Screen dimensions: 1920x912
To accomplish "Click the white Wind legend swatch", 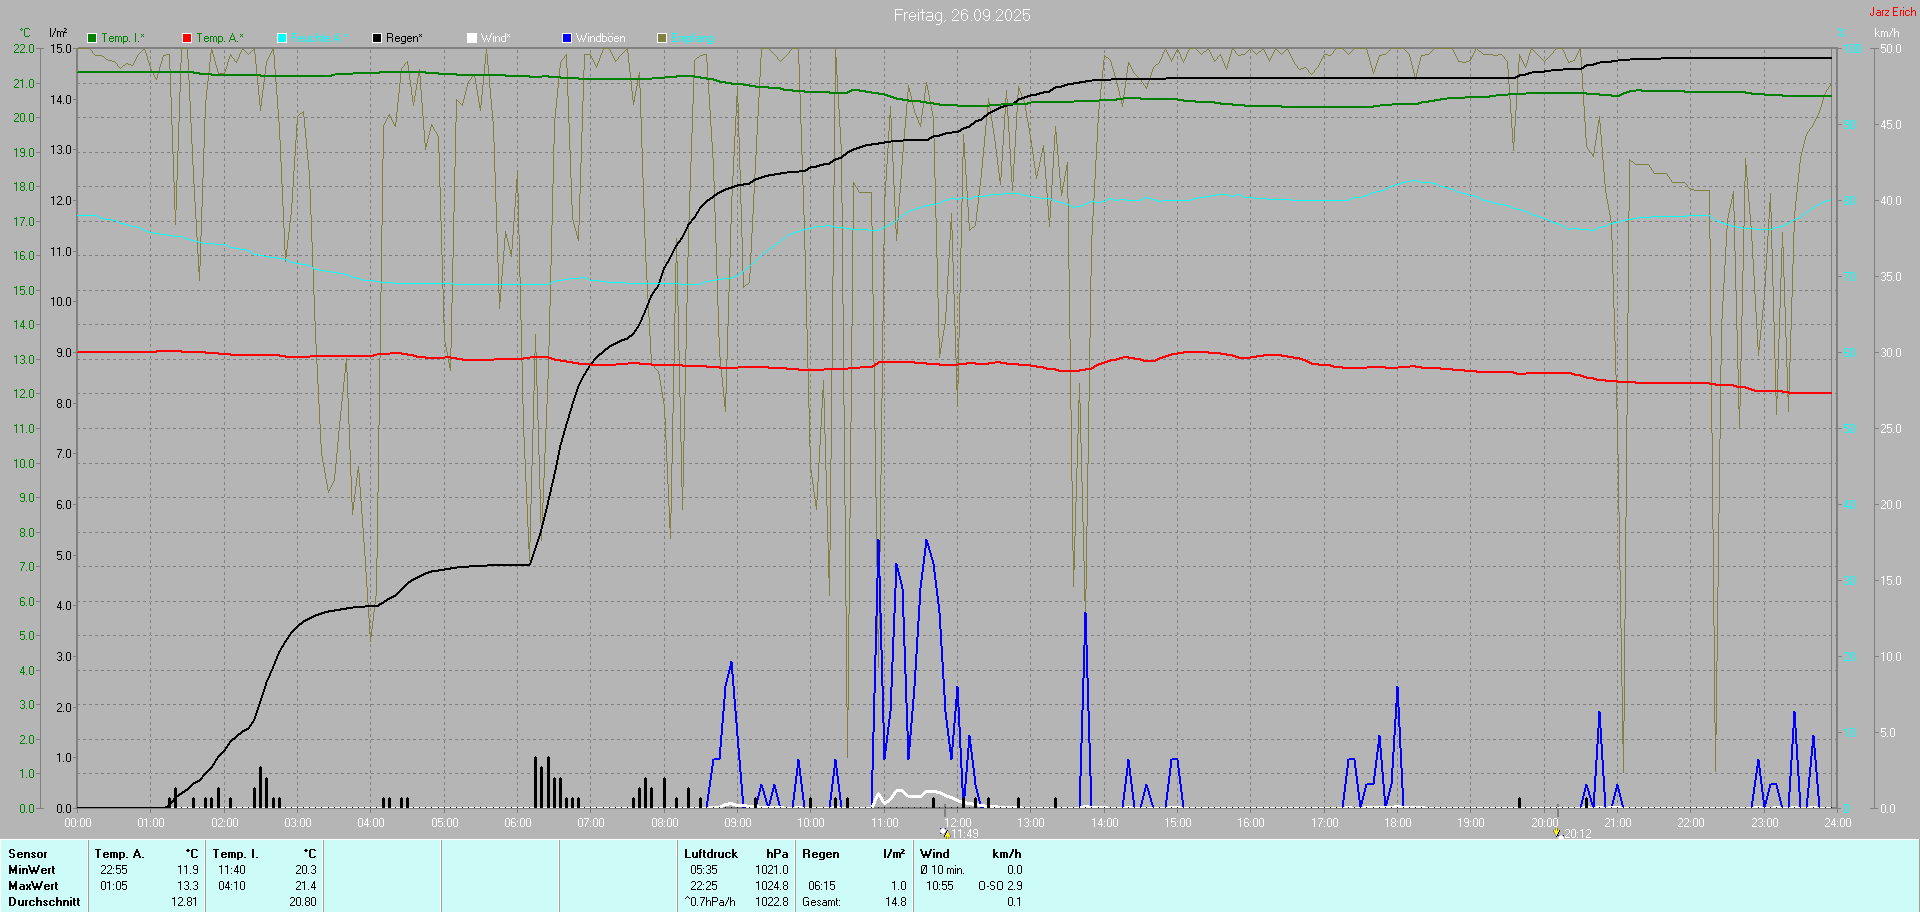I will [x=472, y=38].
